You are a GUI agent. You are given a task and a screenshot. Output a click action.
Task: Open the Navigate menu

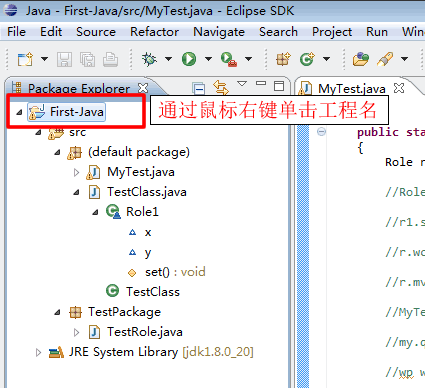(219, 32)
